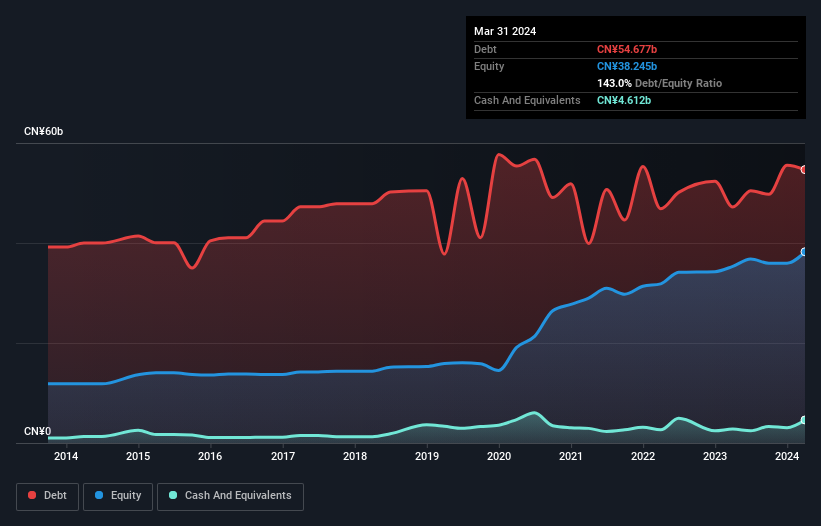Screen dimensions: 821x526
Task: Click the CN¥38.245b equity value
Action: click(x=627, y=66)
